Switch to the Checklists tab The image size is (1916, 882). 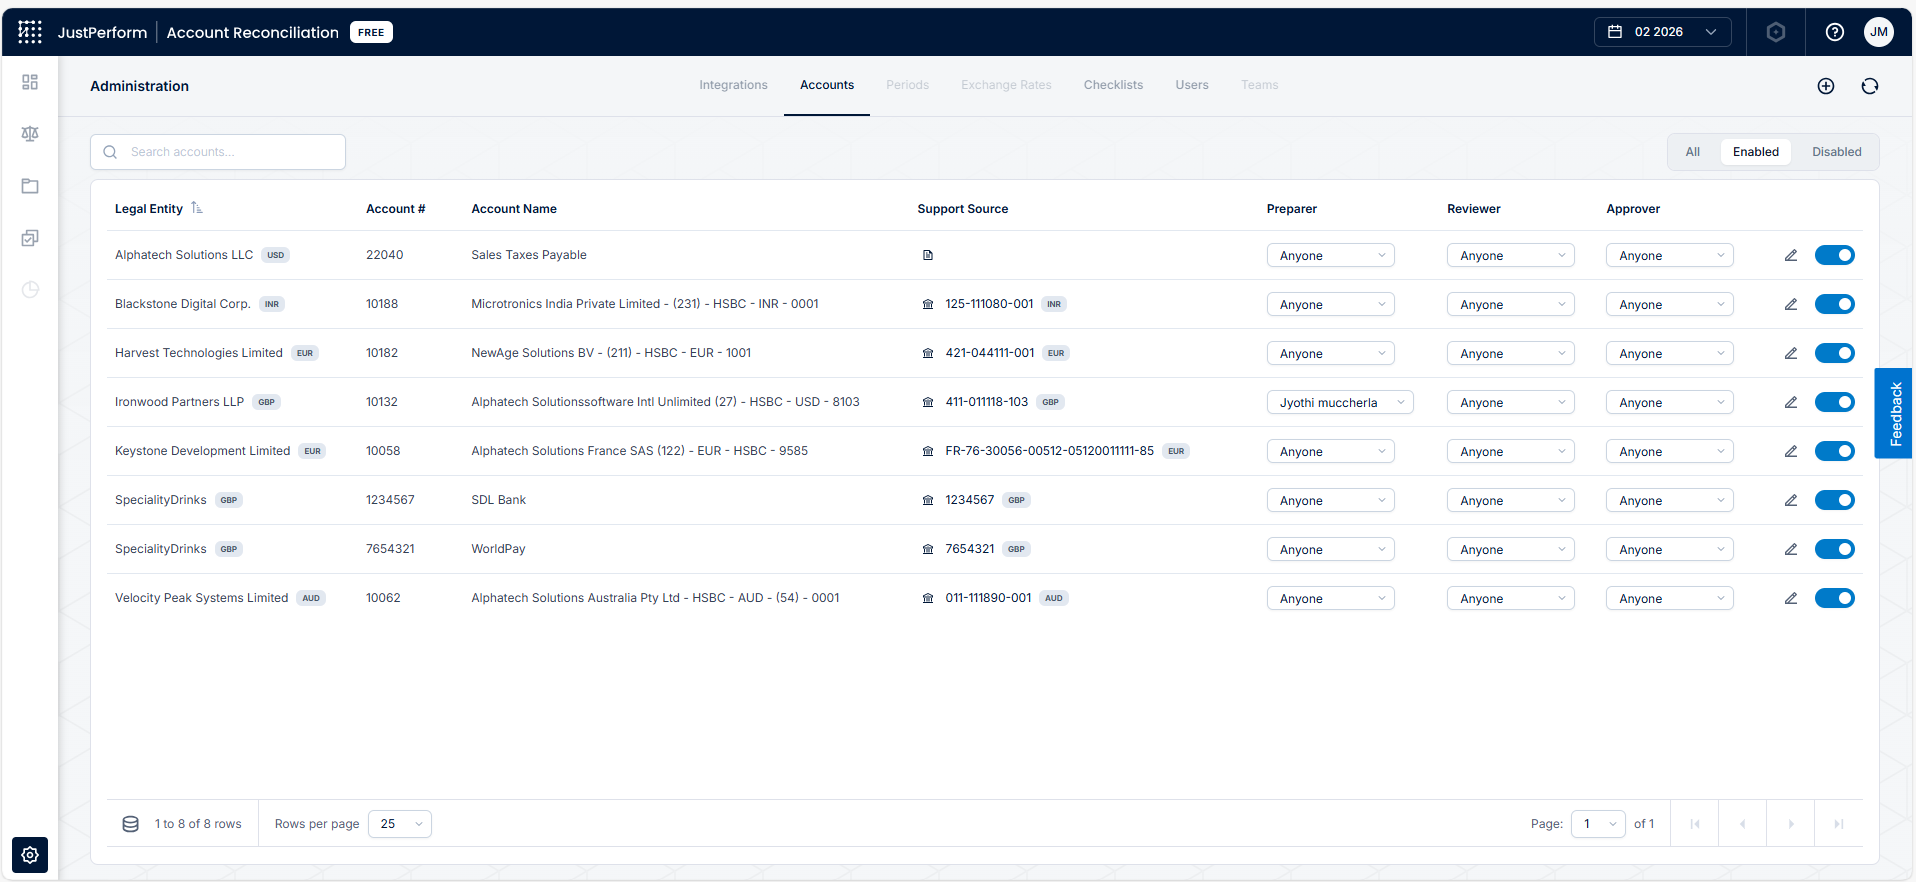pos(1113,85)
